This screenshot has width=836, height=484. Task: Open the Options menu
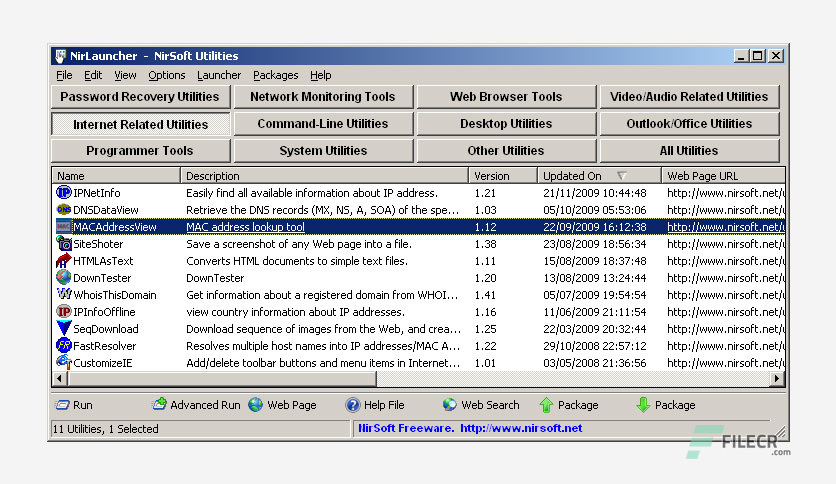click(x=166, y=75)
